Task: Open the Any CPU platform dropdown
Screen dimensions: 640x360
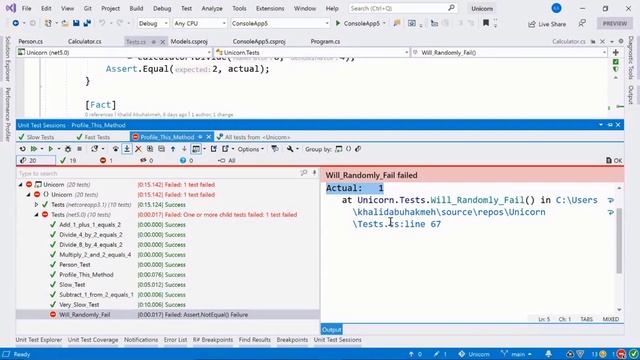Action: [199, 23]
